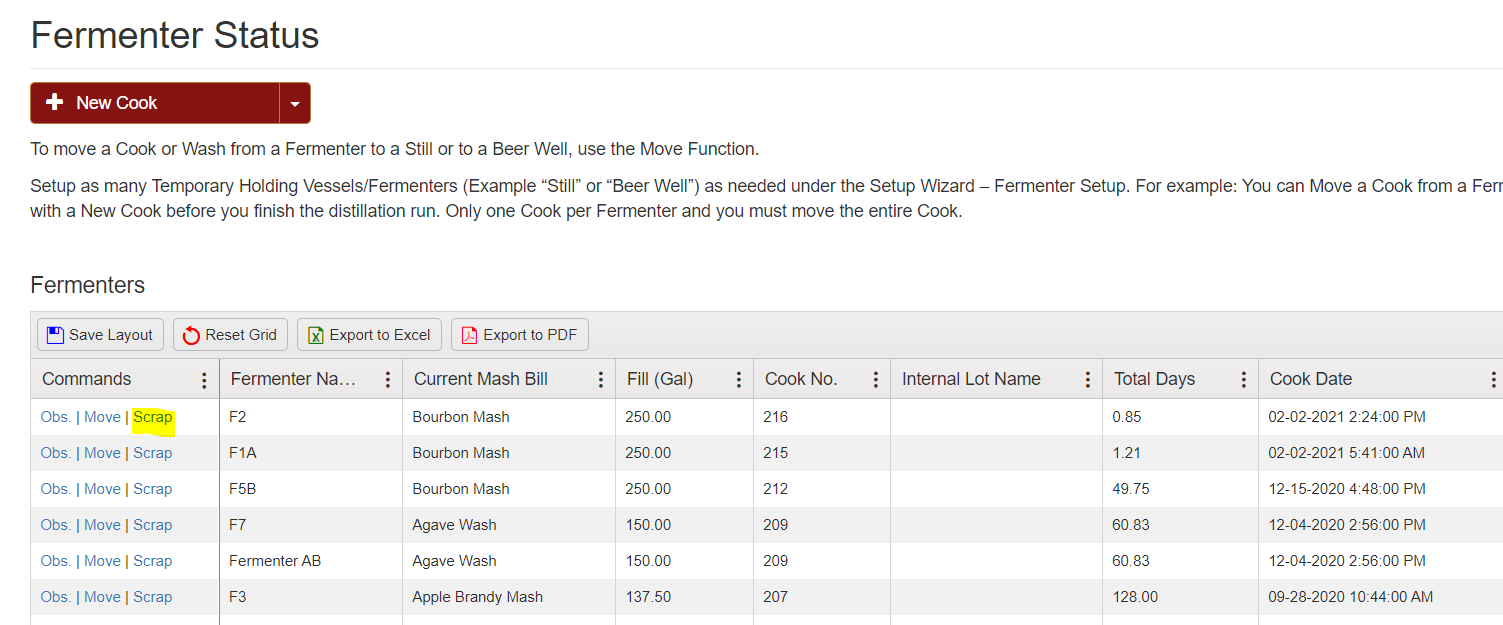1503x625 pixels.
Task: Sort by the Total Days header
Action: (x=1154, y=379)
